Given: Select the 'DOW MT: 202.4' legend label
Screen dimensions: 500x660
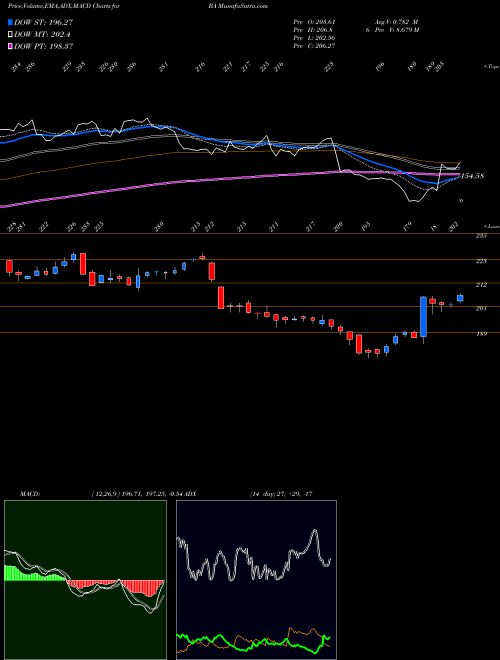Looking at the screenshot, I should (x=42, y=34).
